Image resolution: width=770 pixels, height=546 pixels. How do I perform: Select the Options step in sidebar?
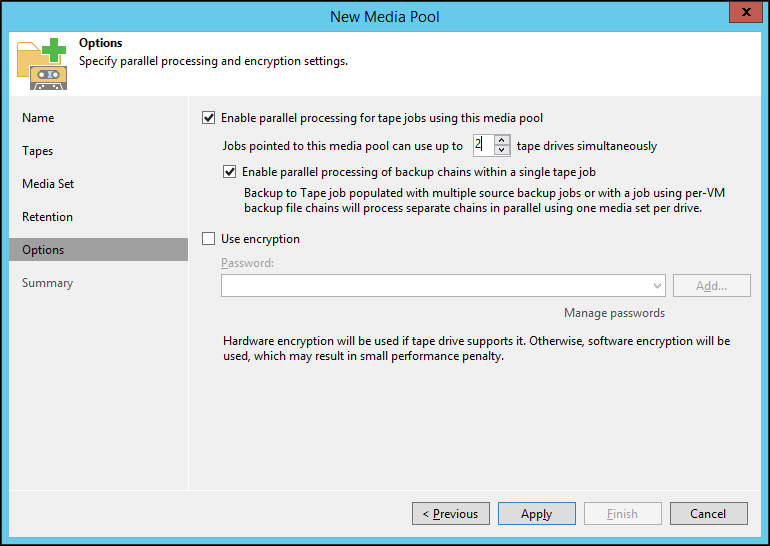43,250
